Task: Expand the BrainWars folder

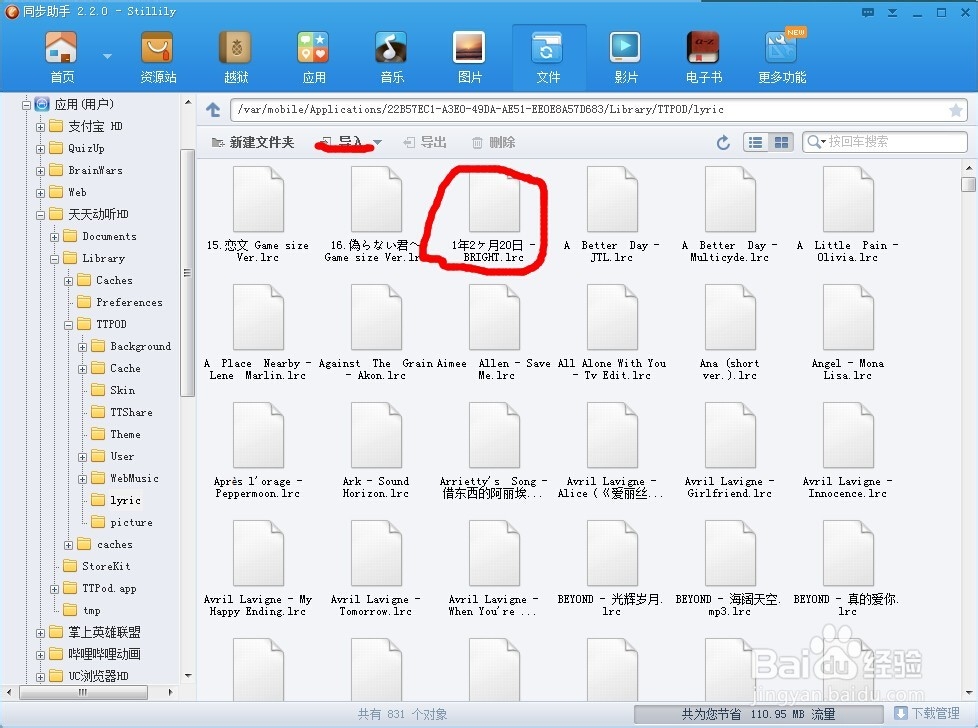Action: 40,171
